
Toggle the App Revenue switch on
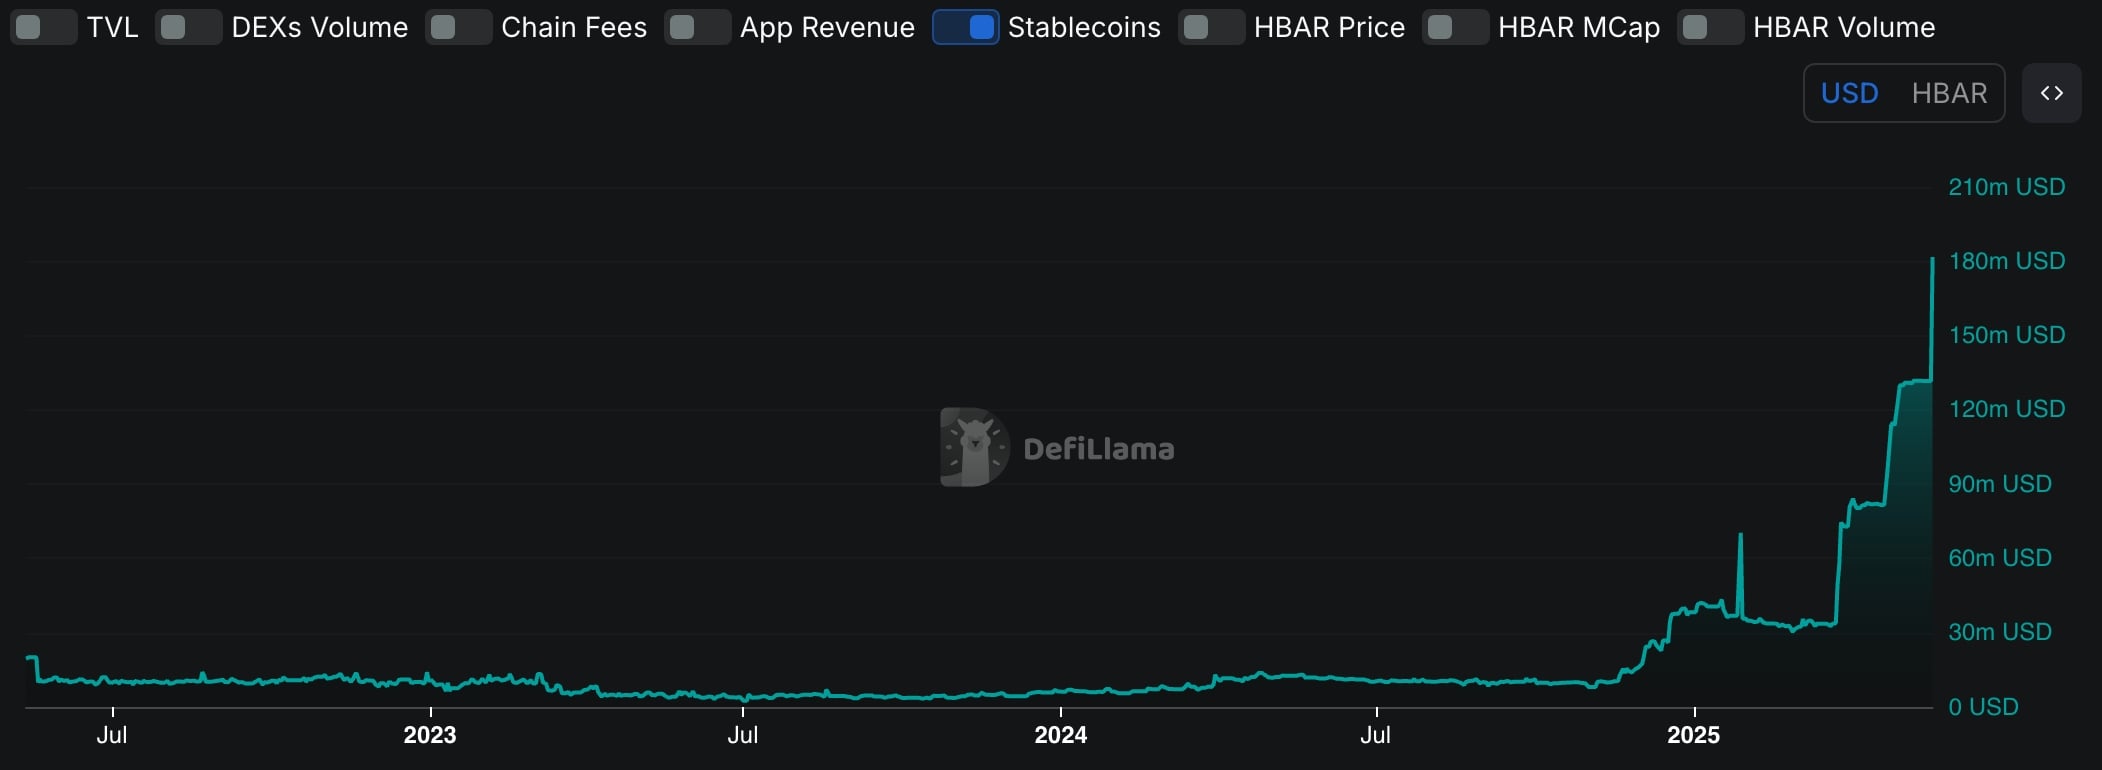click(697, 27)
